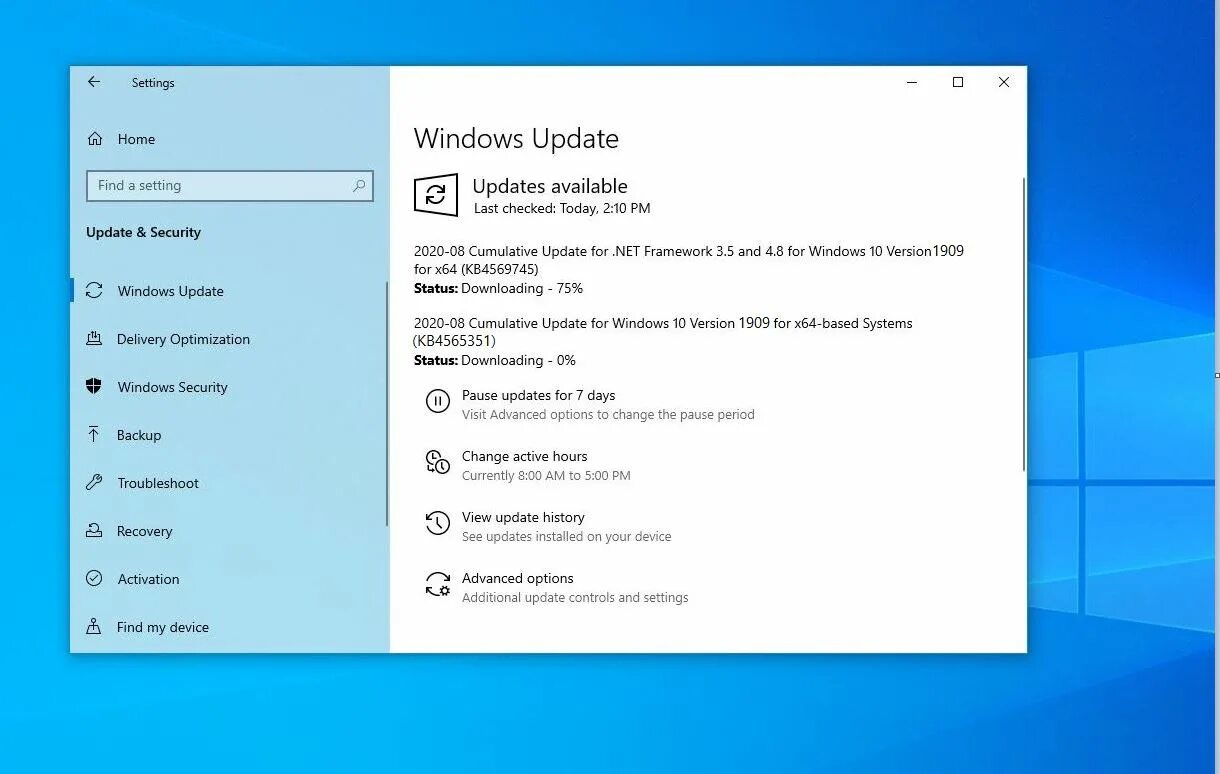
Task: Click the Windows Update page heading
Action: point(516,139)
